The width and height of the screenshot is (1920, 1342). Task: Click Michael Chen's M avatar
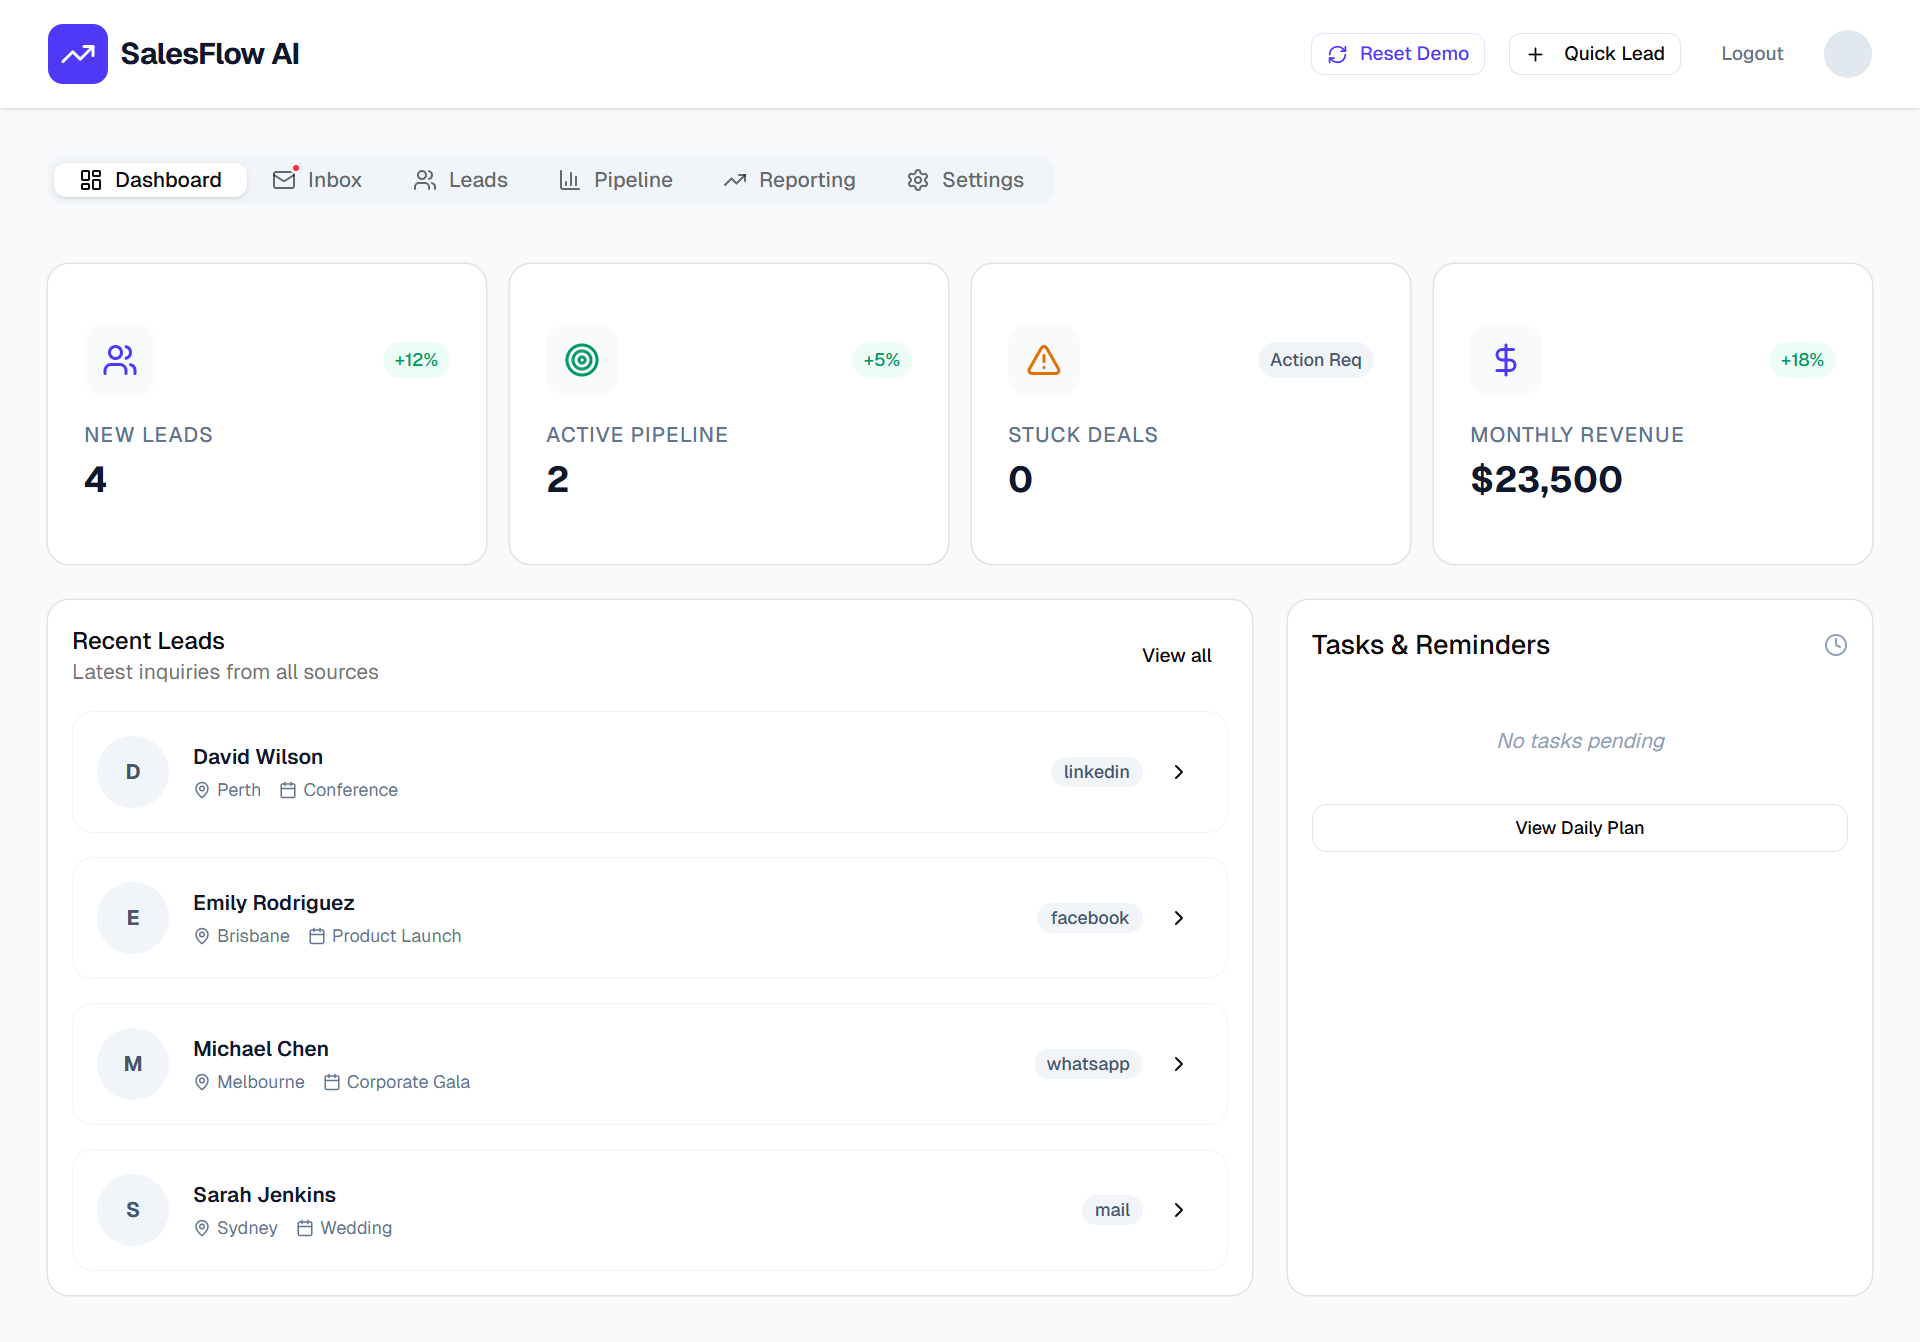coord(133,1064)
